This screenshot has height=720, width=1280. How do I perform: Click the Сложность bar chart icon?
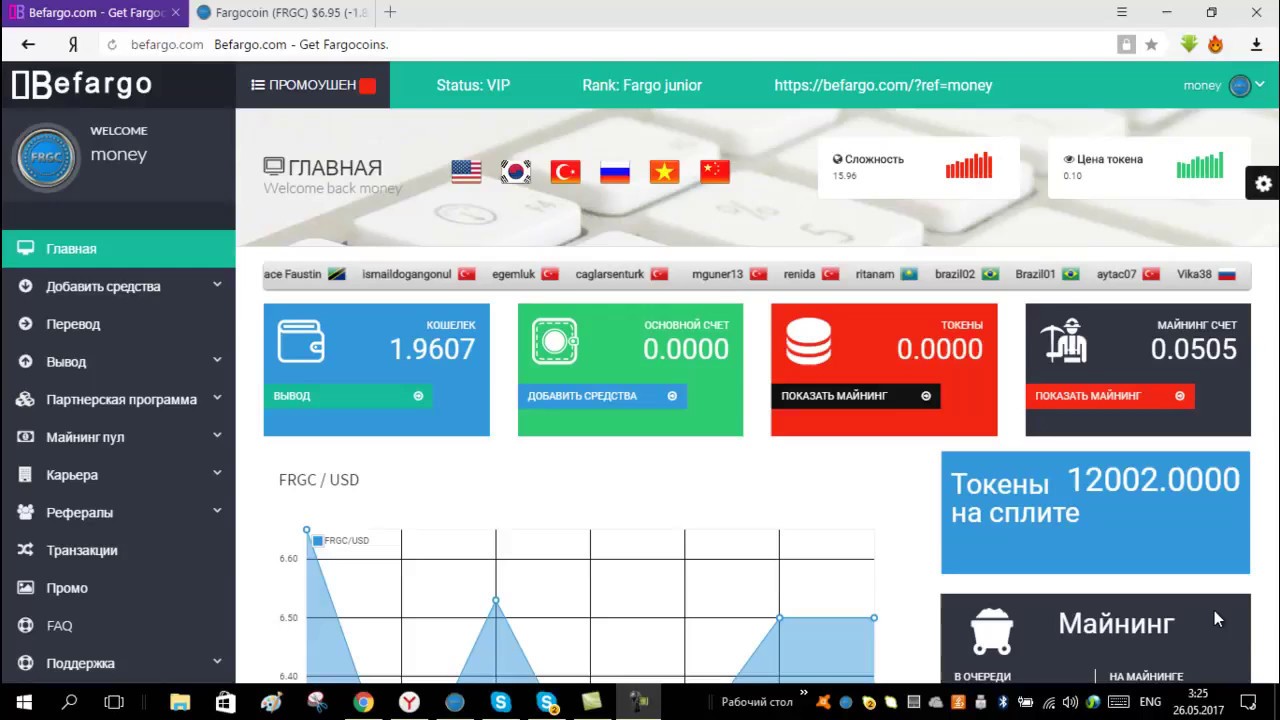pyautogui.click(x=969, y=166)
